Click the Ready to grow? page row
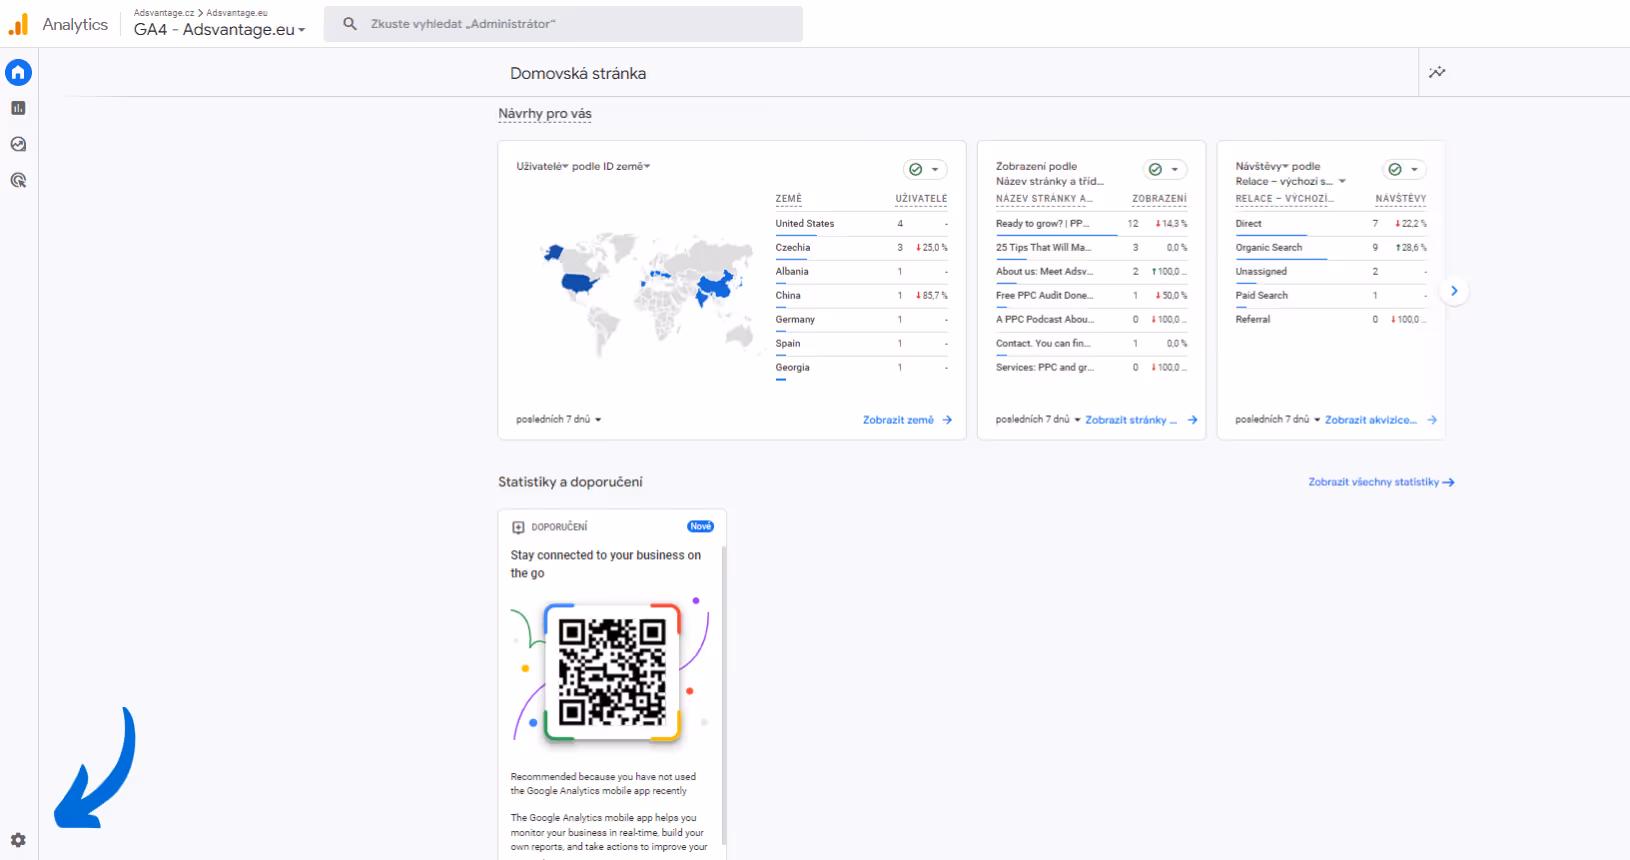The height and width of the screenshot is (860, 1630). [1091, 224]
